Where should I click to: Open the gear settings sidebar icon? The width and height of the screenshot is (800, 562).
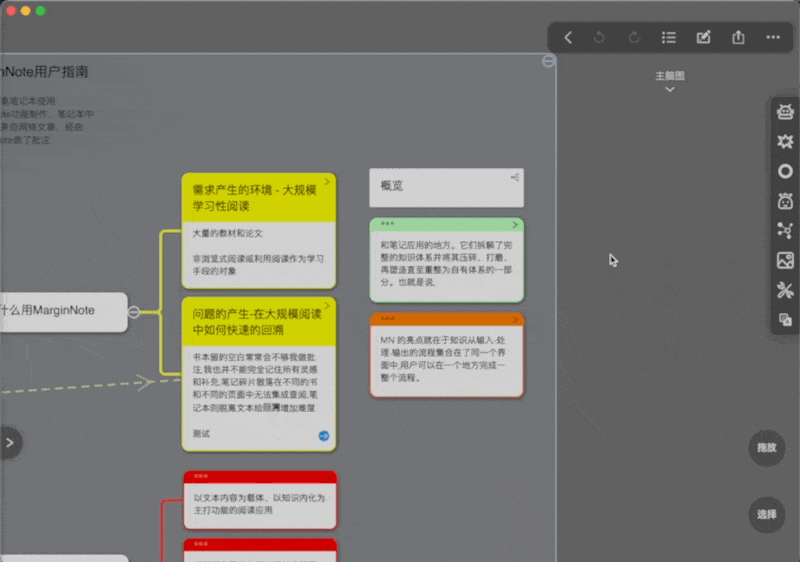point(785,141)
